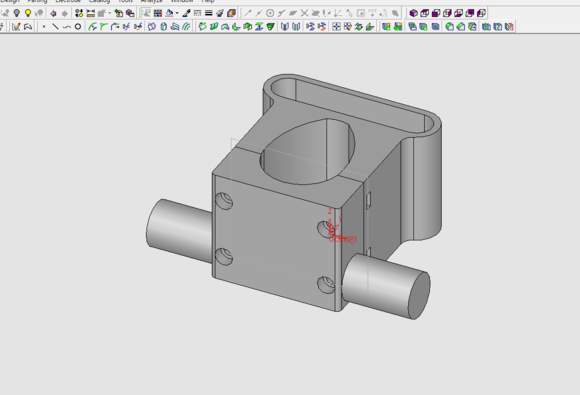The height and width of the screenshot is (395, 580).
Task: Select the lower-right bolt hole on front face
Action: click(326, 285)
